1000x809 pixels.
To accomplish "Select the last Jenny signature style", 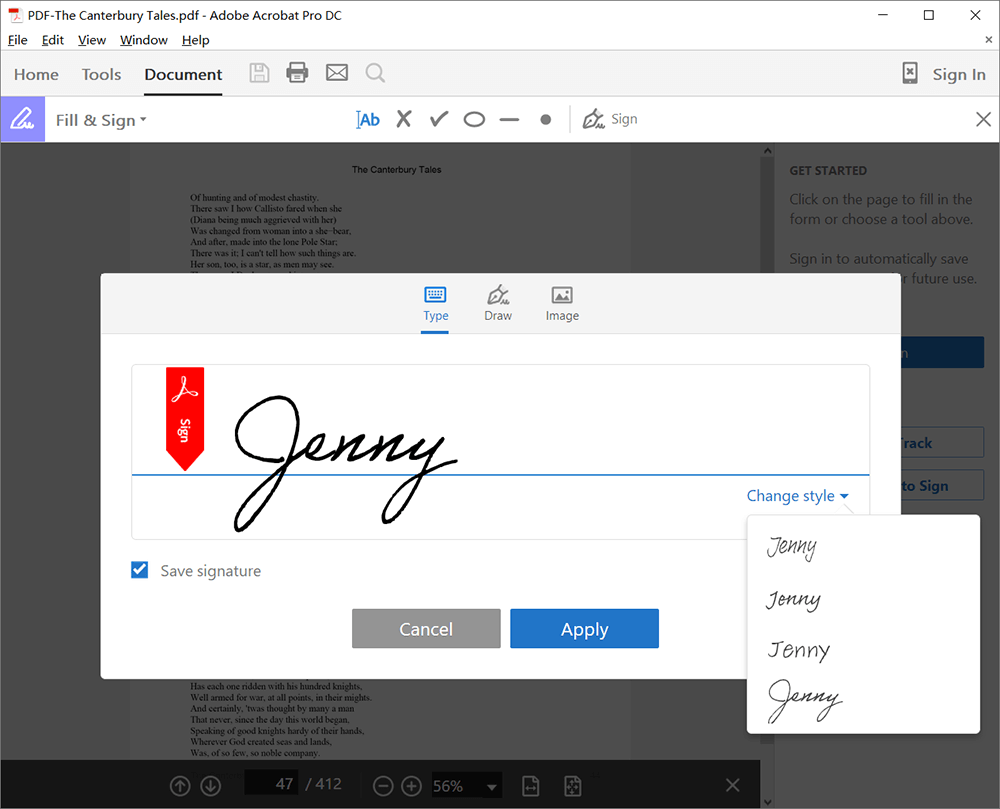I will [804, 702].
